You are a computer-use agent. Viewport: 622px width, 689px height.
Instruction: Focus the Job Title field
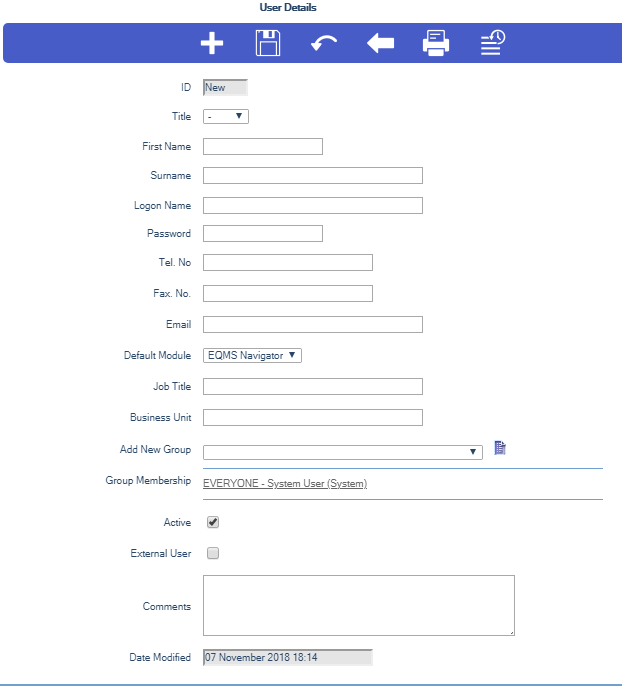313,387
